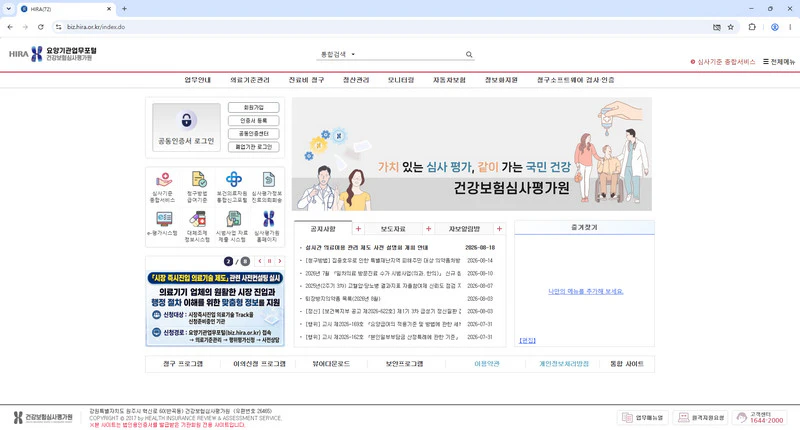
Task: Switch to the 자보알림방 tab
Action: [x=464, y=229]
